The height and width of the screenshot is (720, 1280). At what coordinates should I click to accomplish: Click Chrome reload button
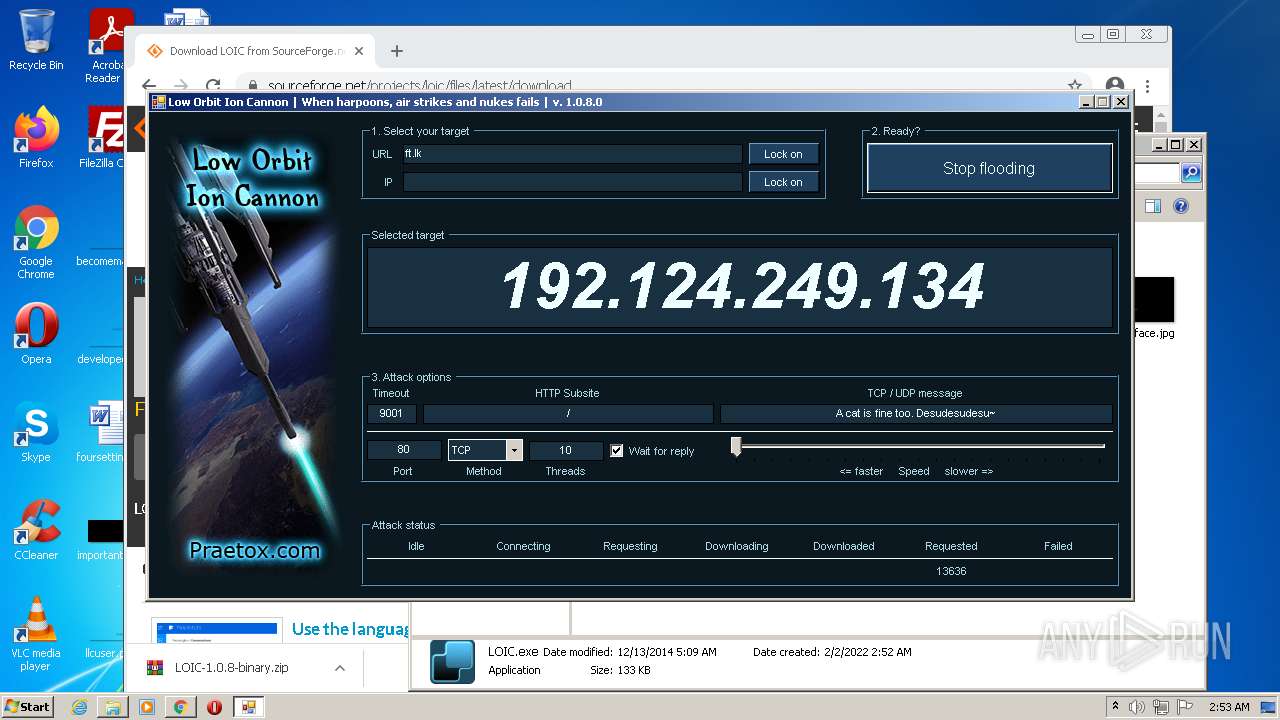click(x=213, y=86)
